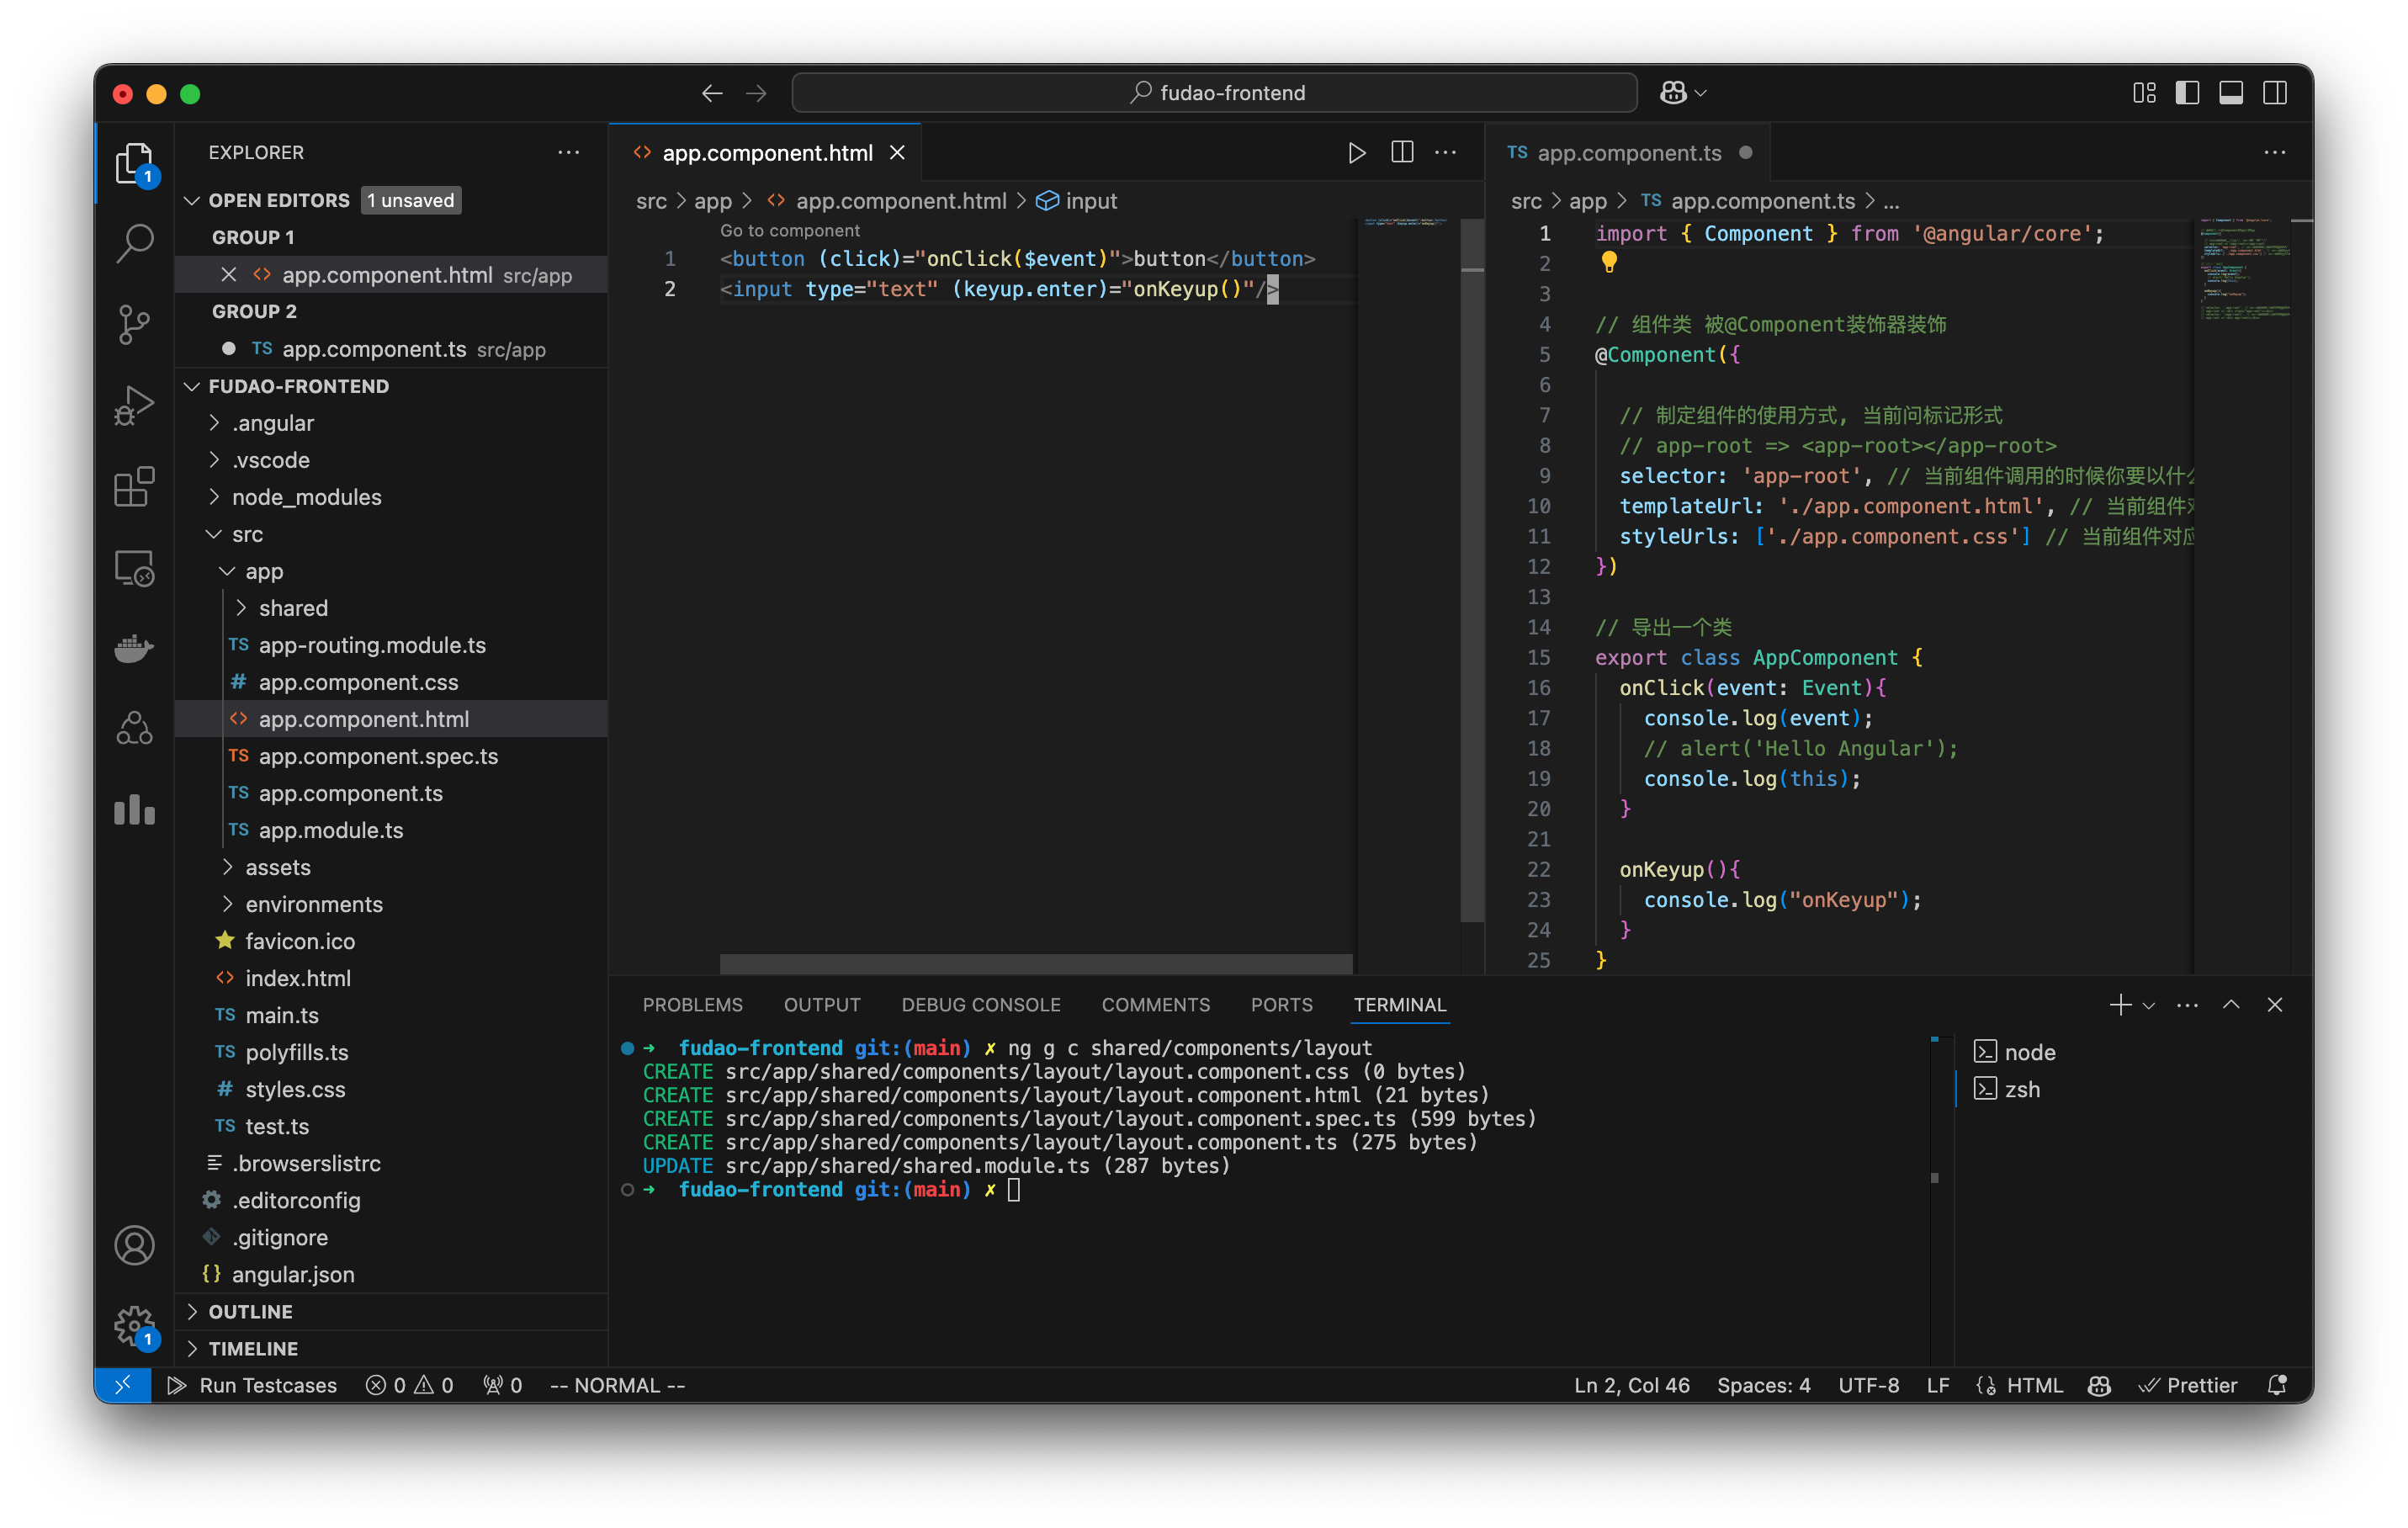Open the Search view
This screenshot has width=2408, height=1528.
click(x=135, y=243)
